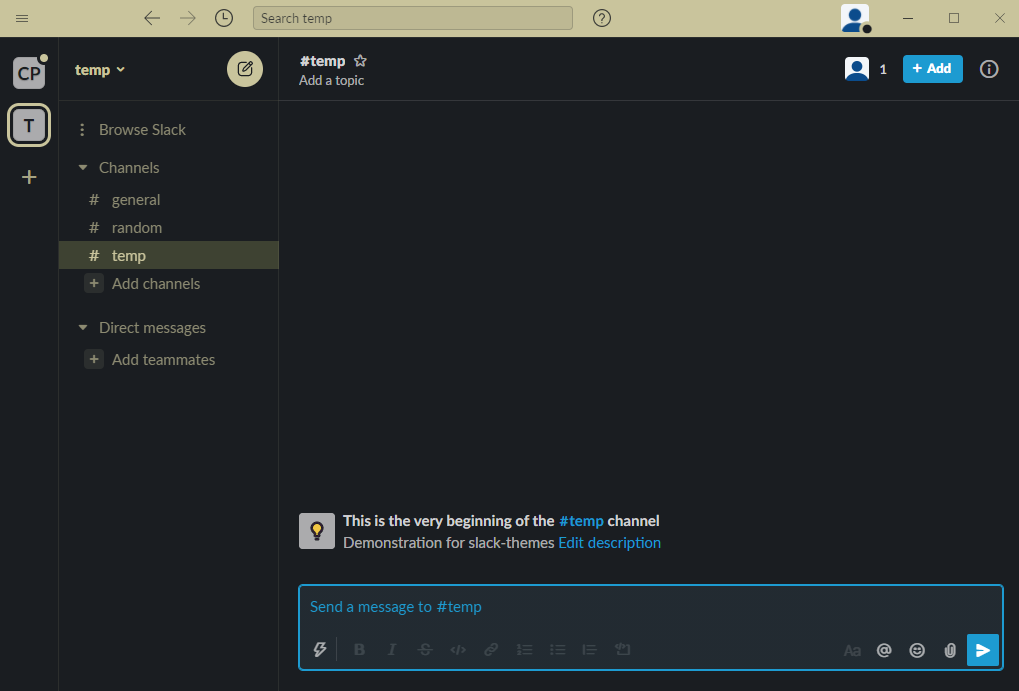Click Add a topic

331,81
